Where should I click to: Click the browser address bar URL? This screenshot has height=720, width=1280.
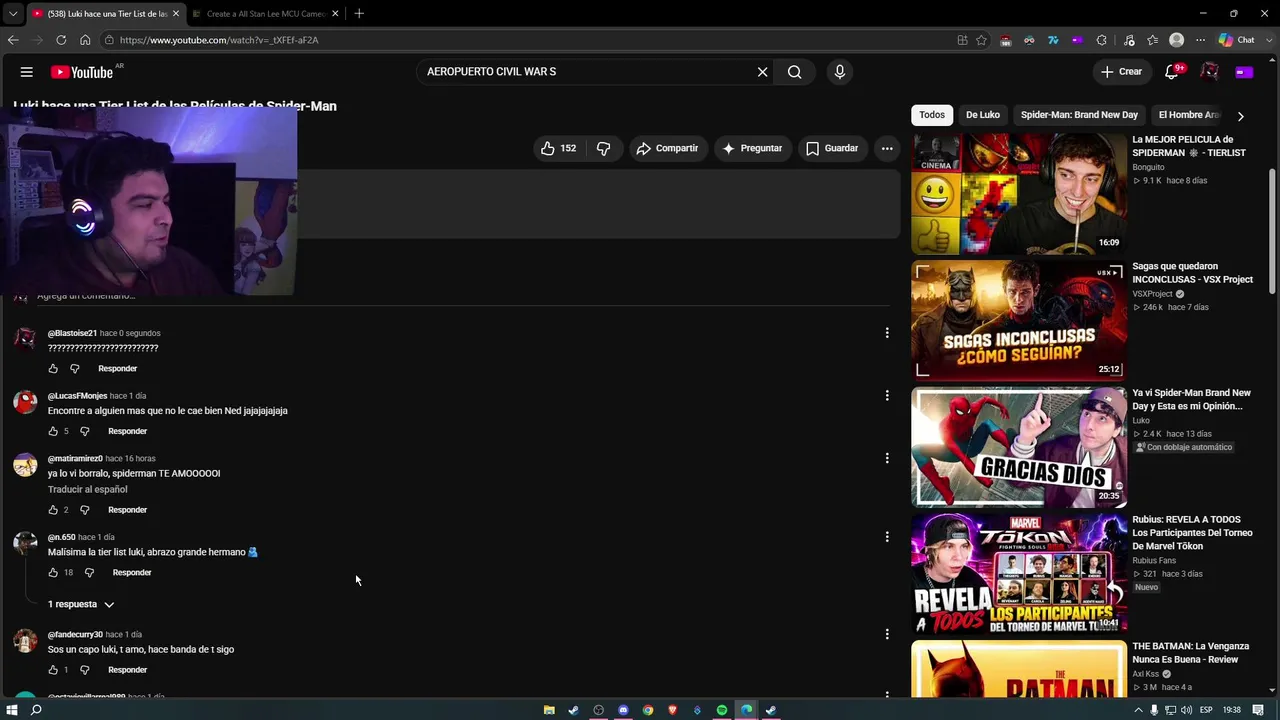click(x=219, y=40)
